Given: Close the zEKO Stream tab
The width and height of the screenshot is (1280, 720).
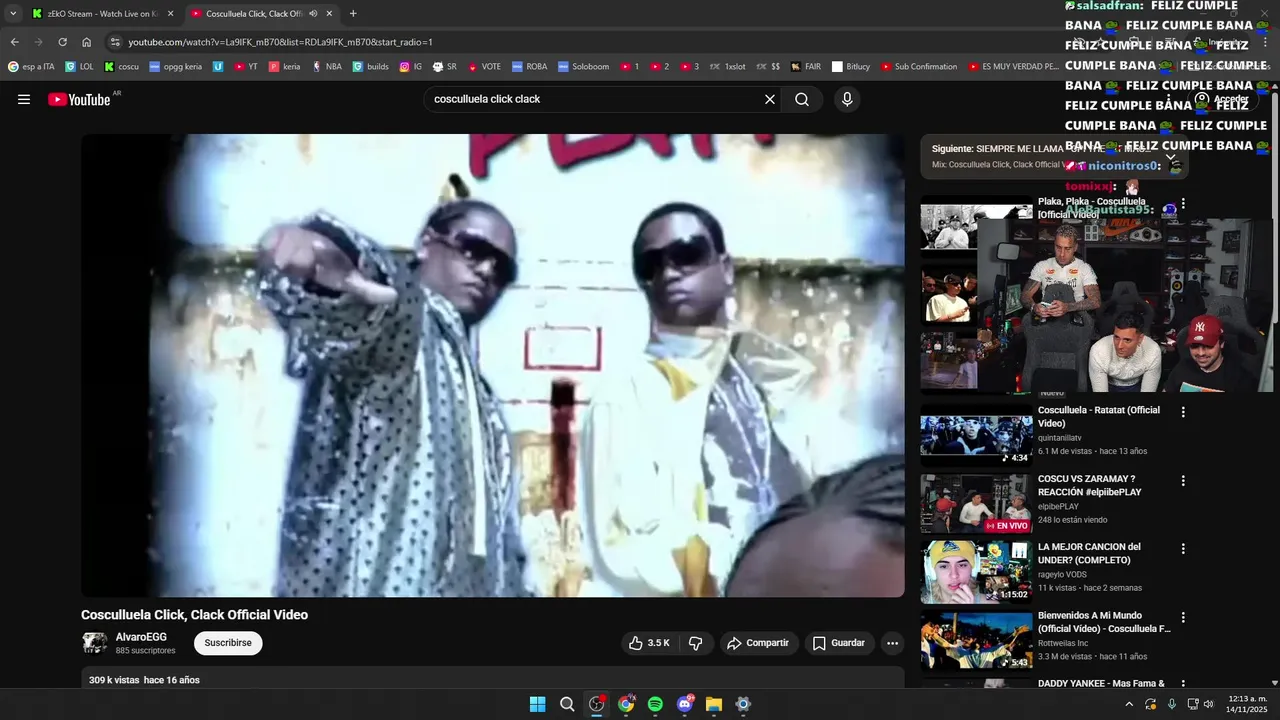Looking at the screenshot, I should 170,14.
